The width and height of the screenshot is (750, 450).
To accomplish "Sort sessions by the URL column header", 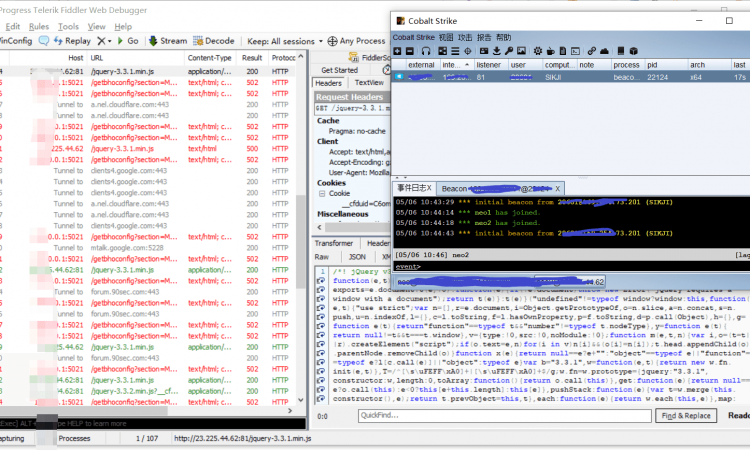I will click(x=135, y=58).
